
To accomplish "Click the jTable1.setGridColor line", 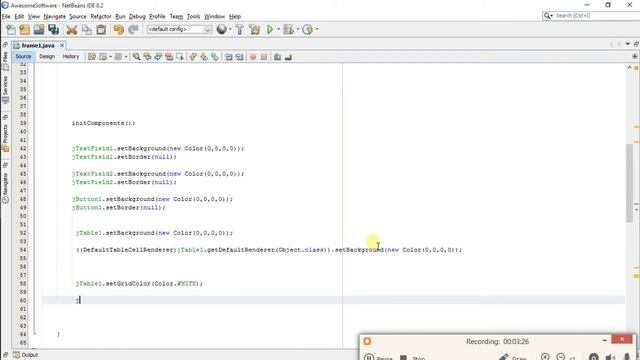I will pyautogui.click(x=139, y=283).
